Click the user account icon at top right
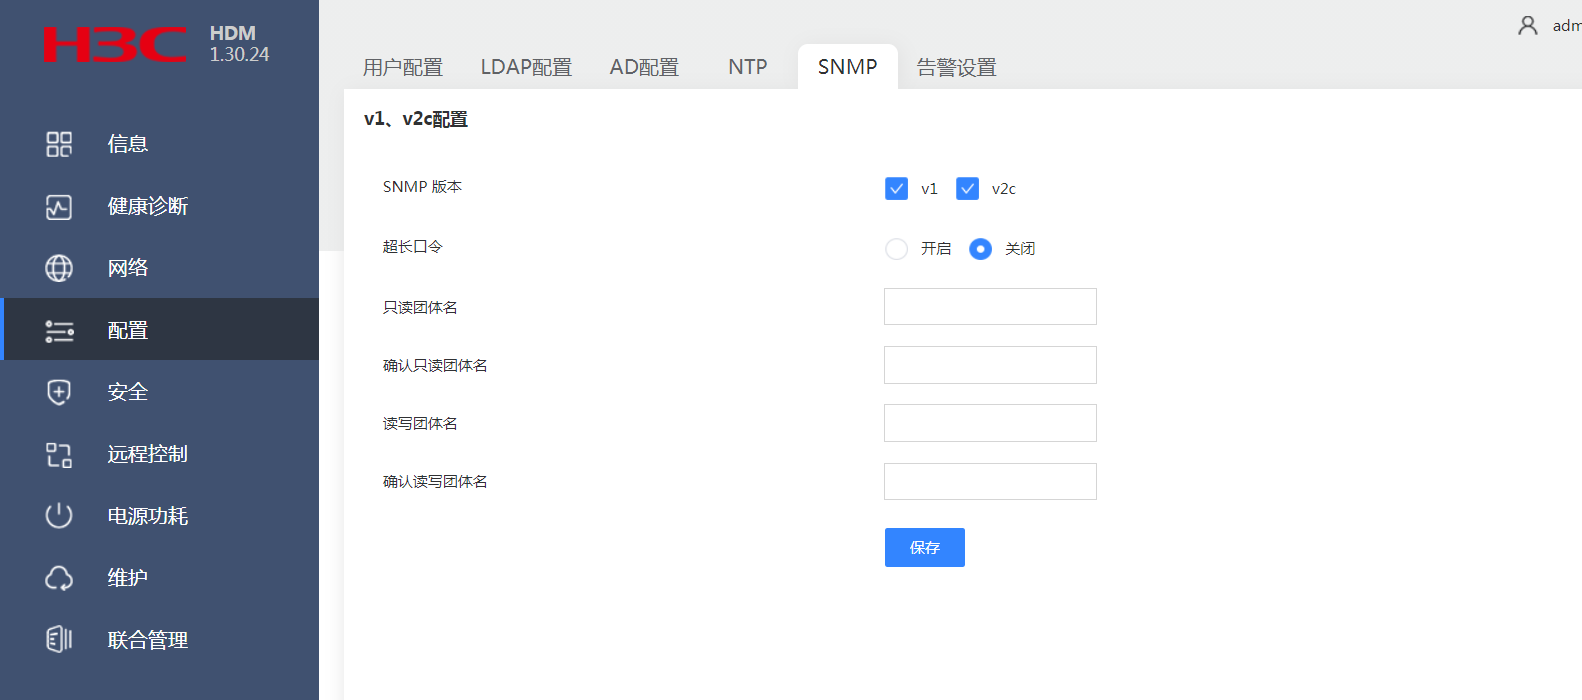Screen dimensions: 1582x700 coord(1527,26)
